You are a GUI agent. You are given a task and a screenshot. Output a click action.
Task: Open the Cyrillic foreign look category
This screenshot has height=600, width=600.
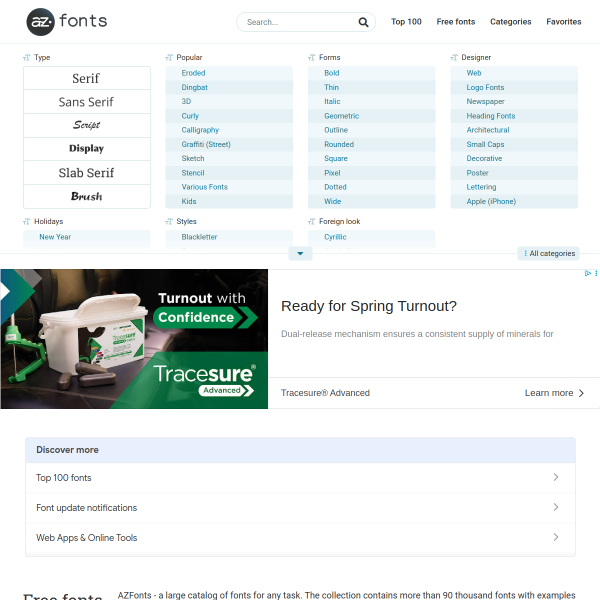372,237
